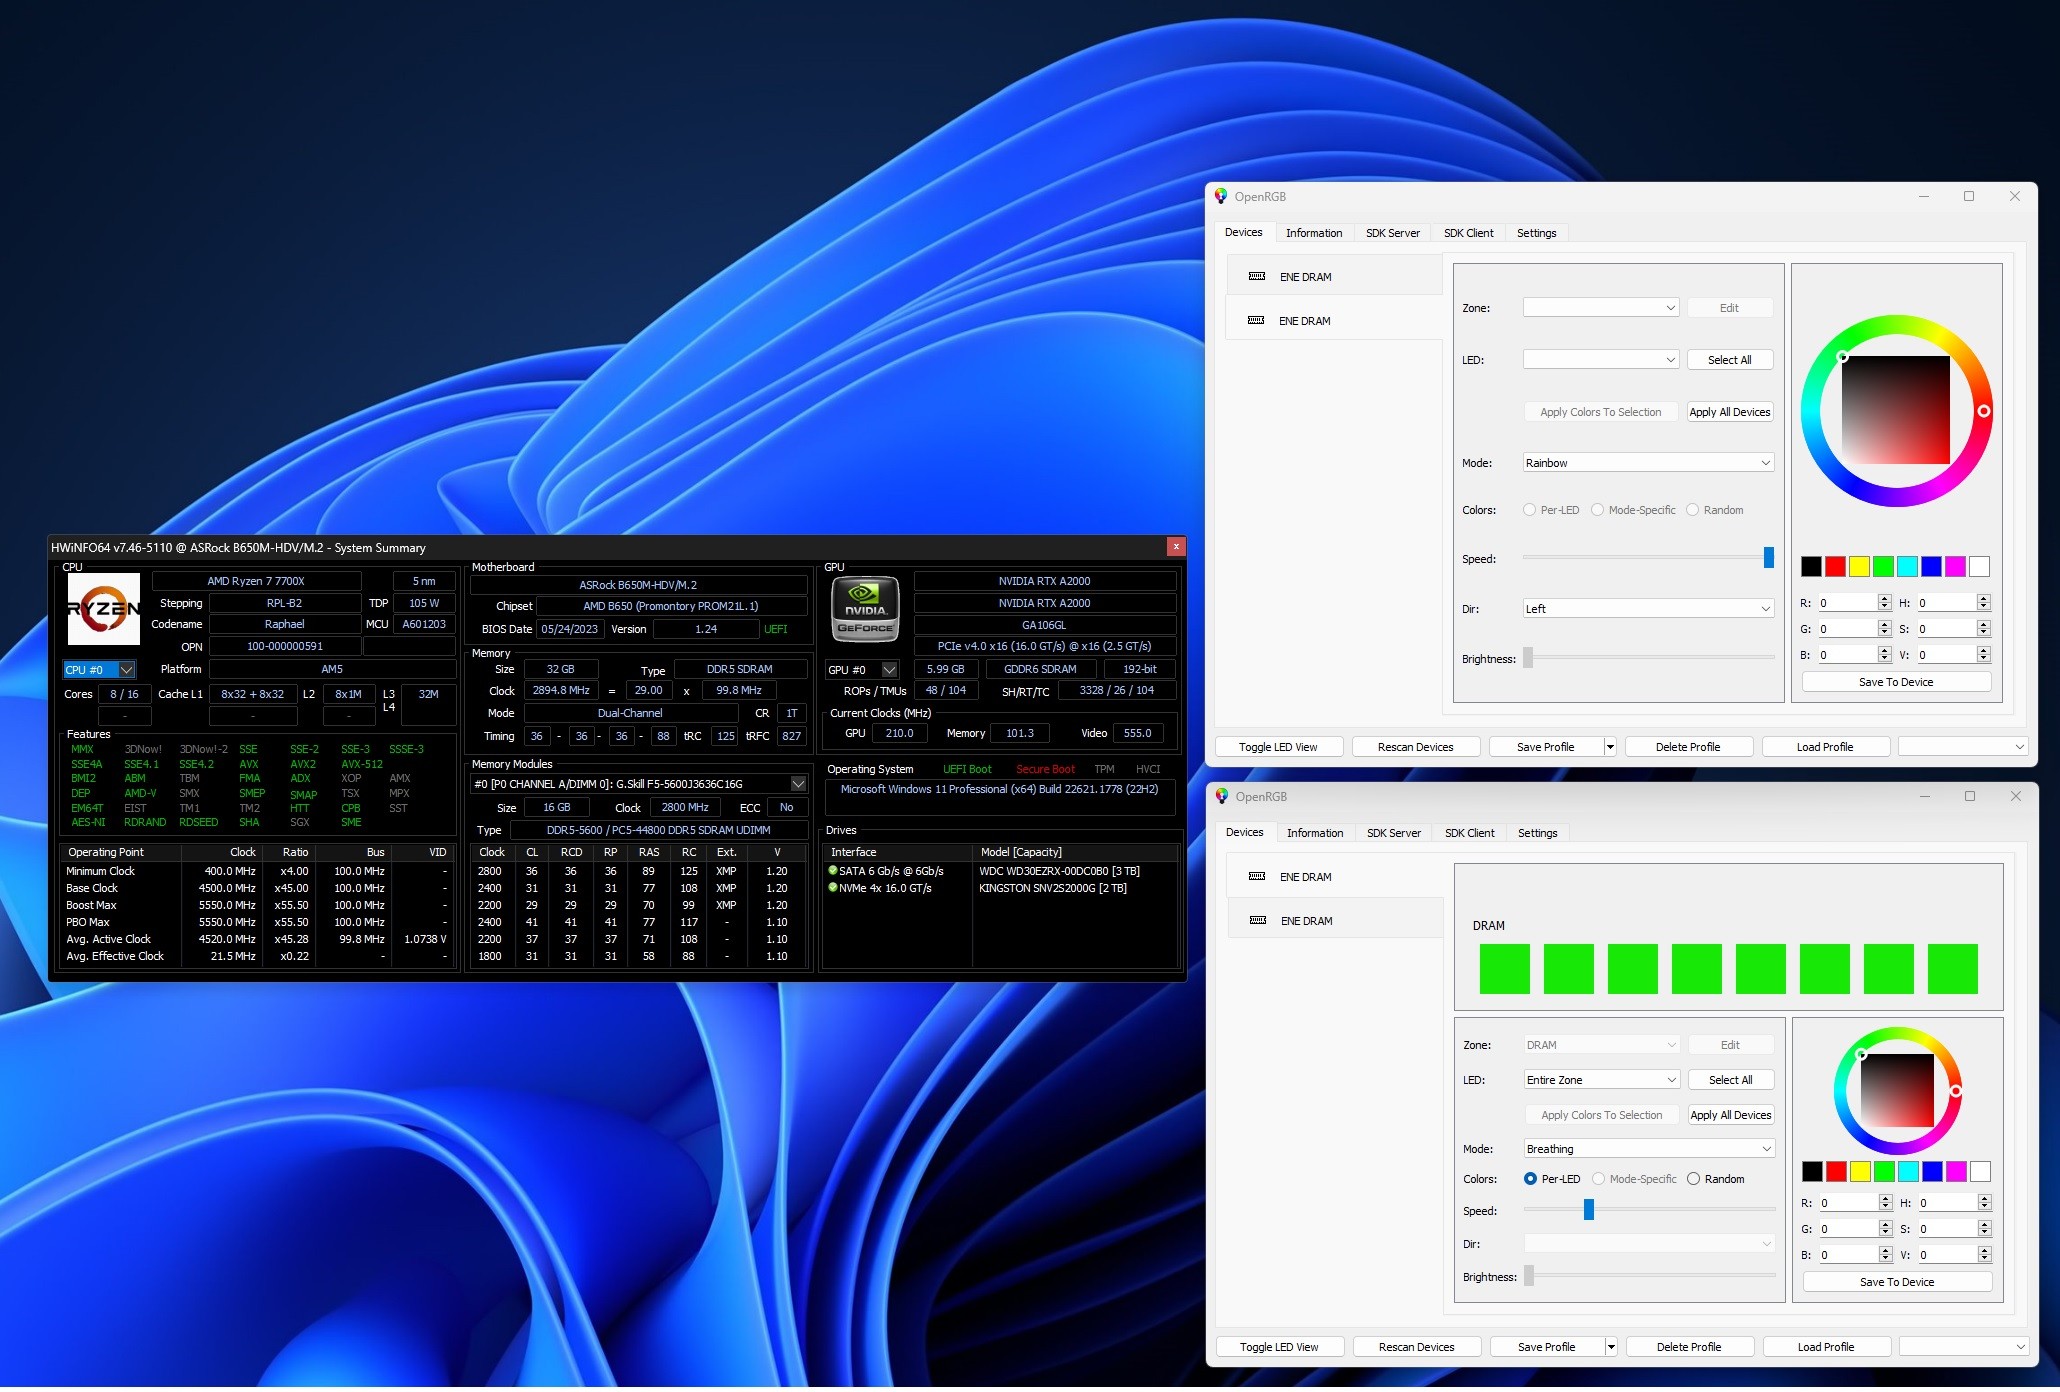This screenshot has width=2060, height=1392.
Task: Click the Speed slider handle in upper OpenRGB
Action: tap(1768, 558)
